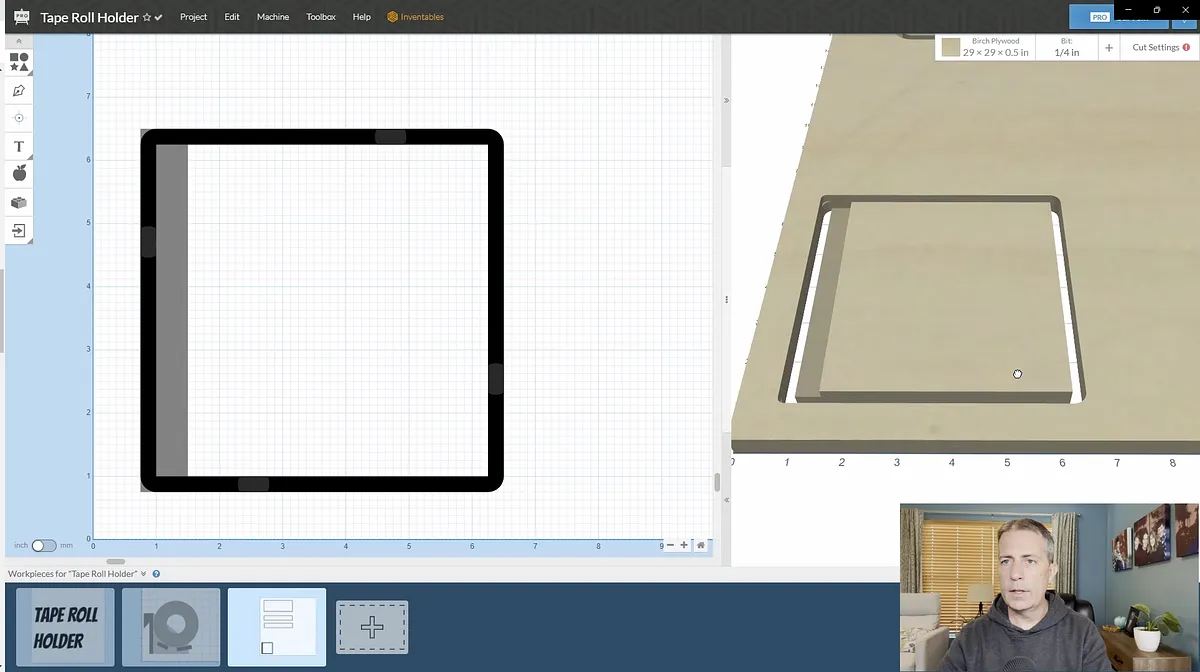Open the Icons library (apple icon)
The width and height of the screenshot is (1200, 672).
click(18, 174)
